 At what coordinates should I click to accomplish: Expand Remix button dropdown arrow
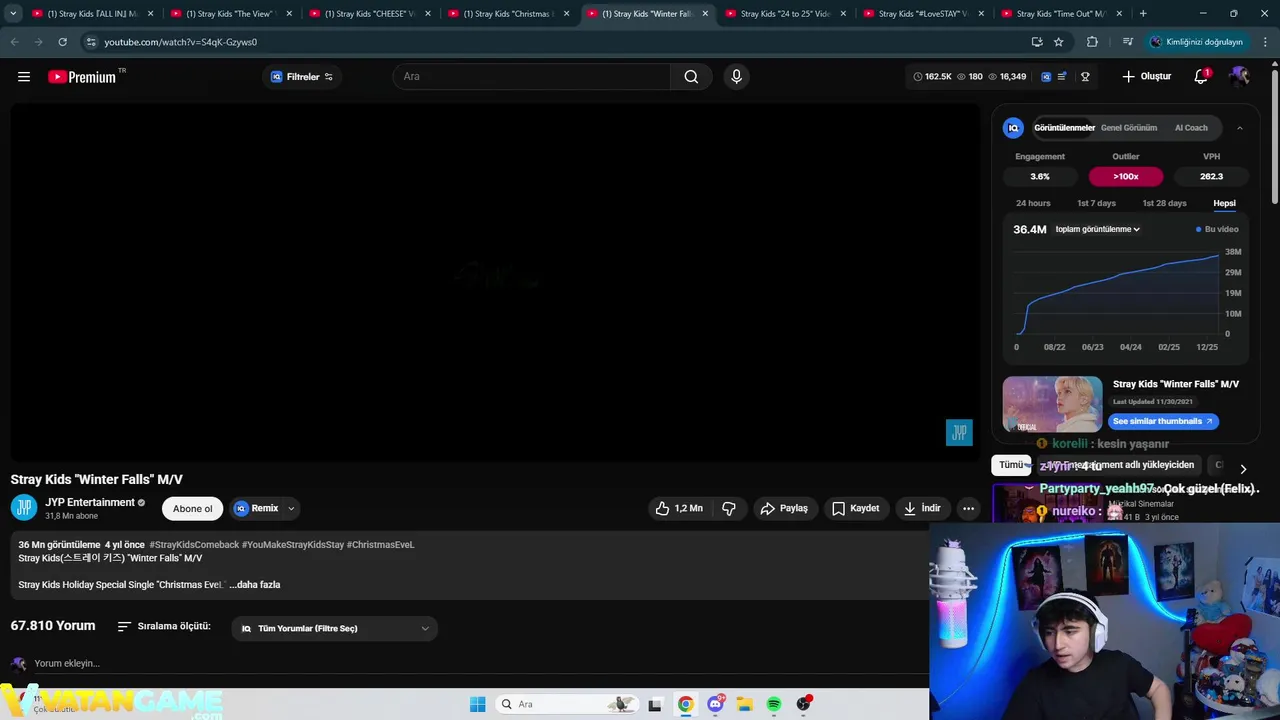click(x=291, y=508)
